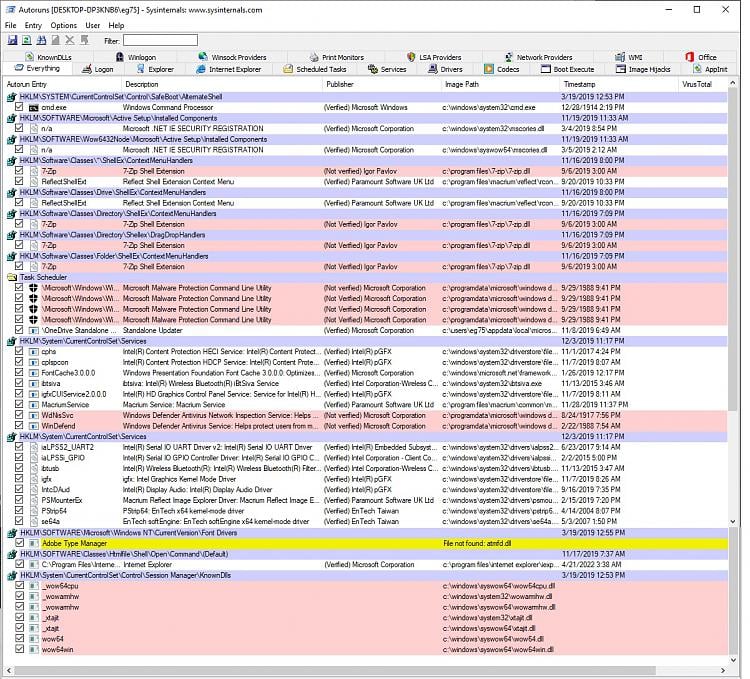Toggle the iaLPSS2_UART2 driver checkbox

click(19, 447)
